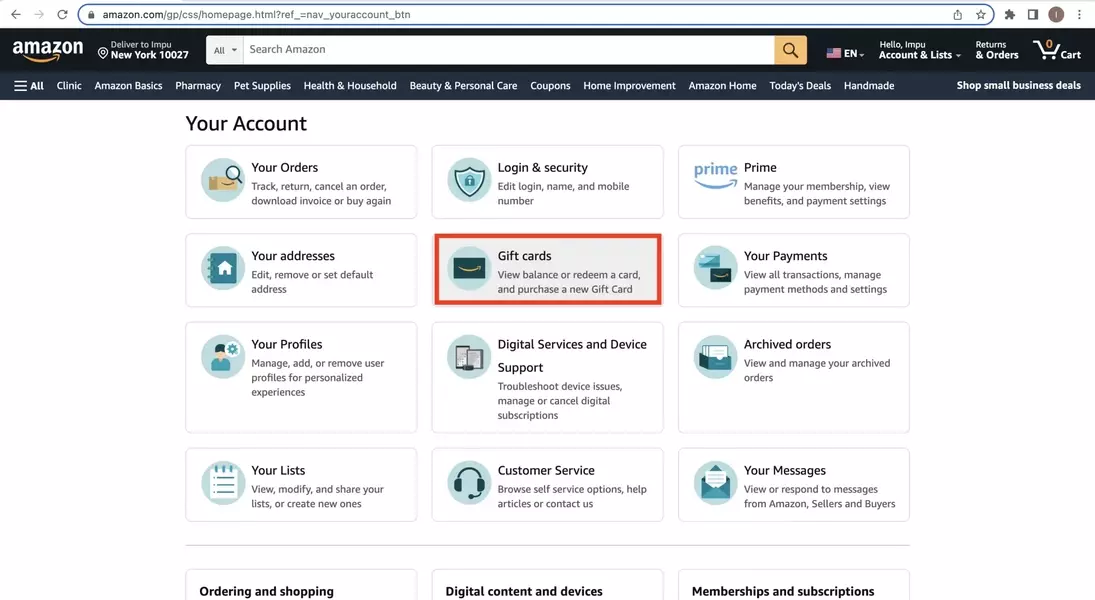The image size is (1095, 600).
Task: Open Handmade in the nav bar
Action: click(x=869, y=86)
